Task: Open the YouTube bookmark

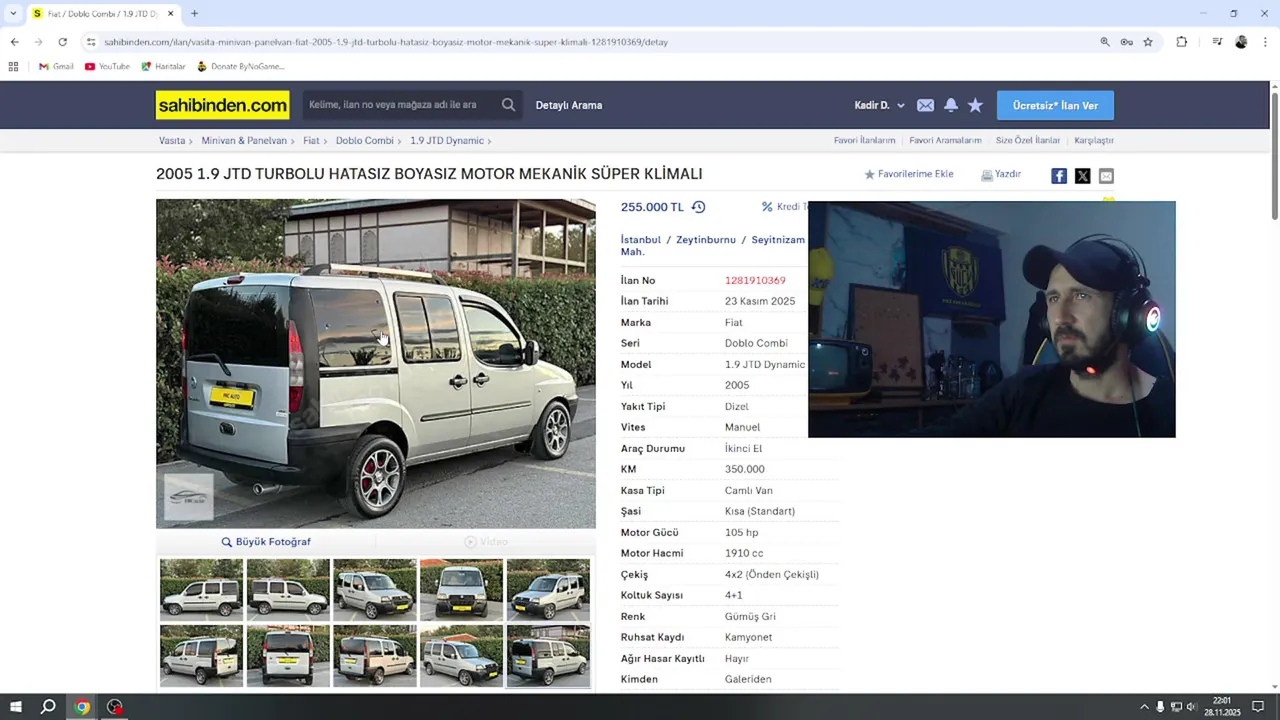Action: [x=107, y=66]
